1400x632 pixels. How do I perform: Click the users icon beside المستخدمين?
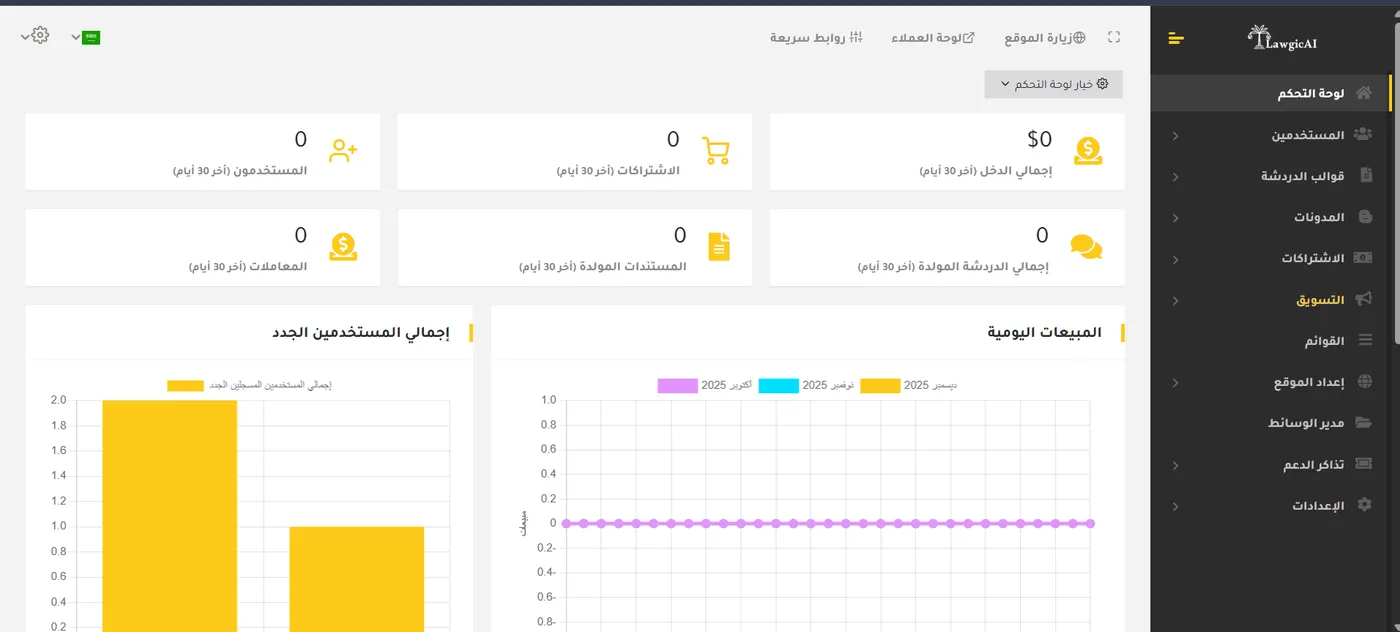tap(1363, 135)
